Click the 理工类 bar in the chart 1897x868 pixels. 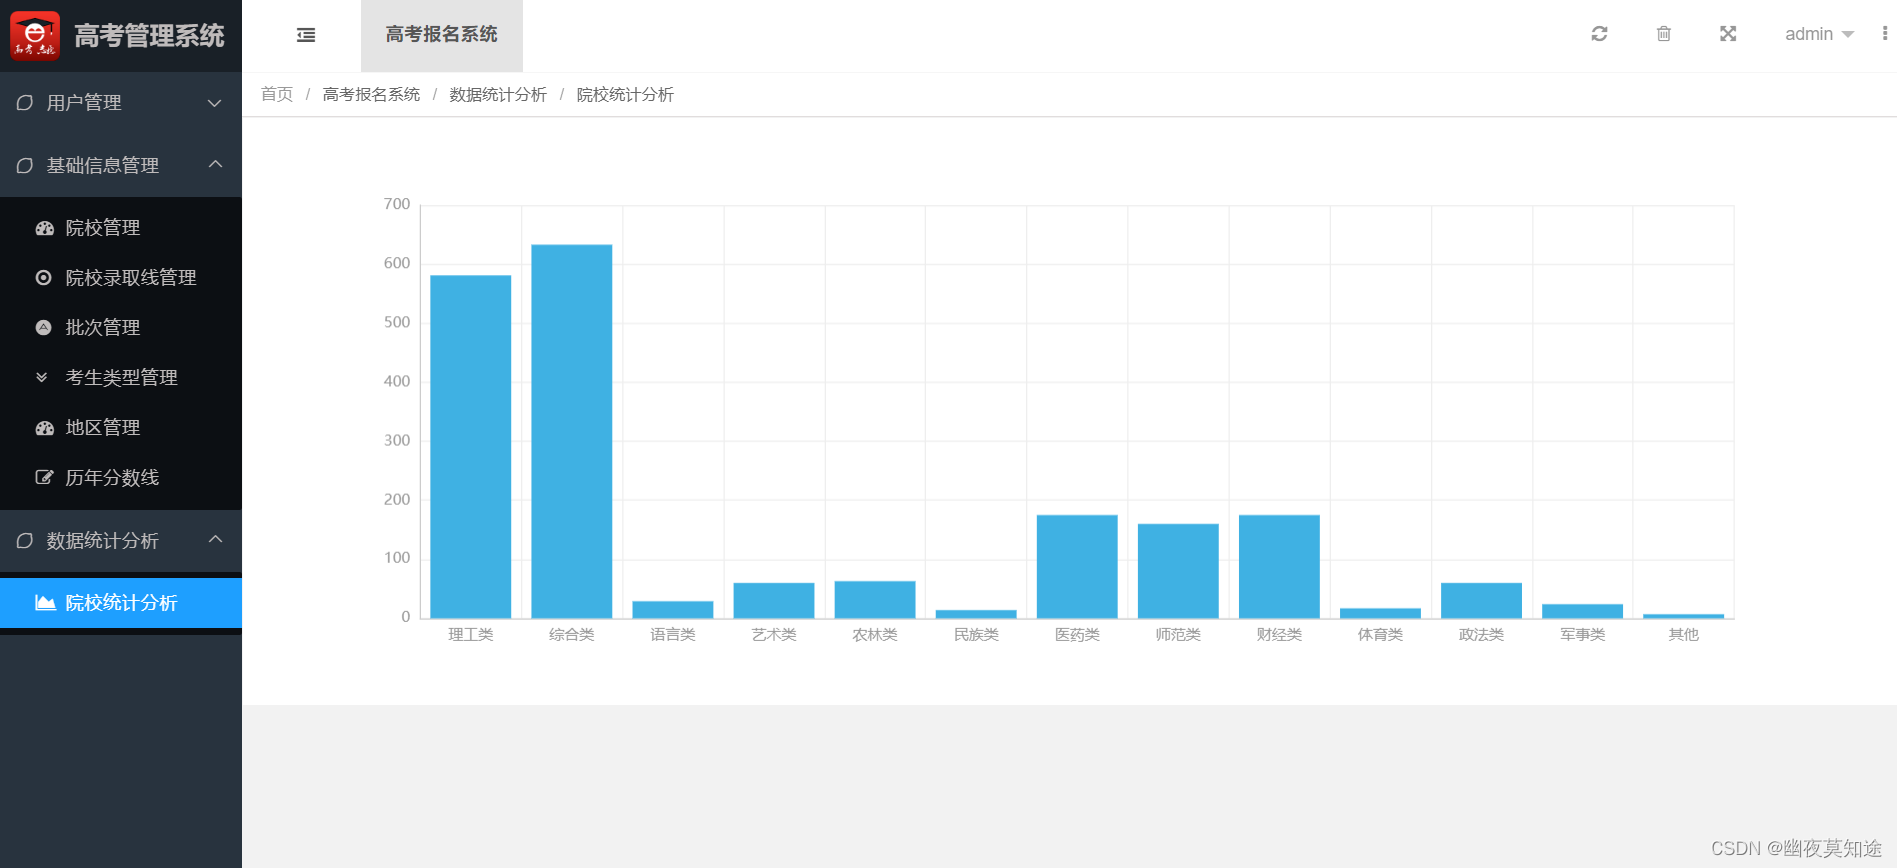click(x=471, y=447)
